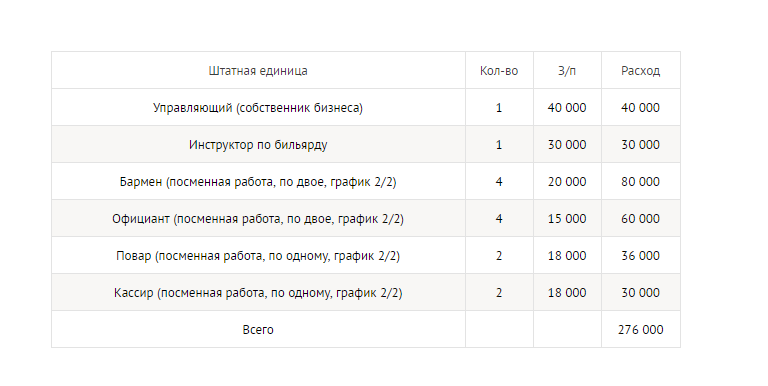The height and width of the screenshot is (386, 768).
Task: Click the "Повар" row description cell
Action: pyautogui.click(x=258, y=256)
